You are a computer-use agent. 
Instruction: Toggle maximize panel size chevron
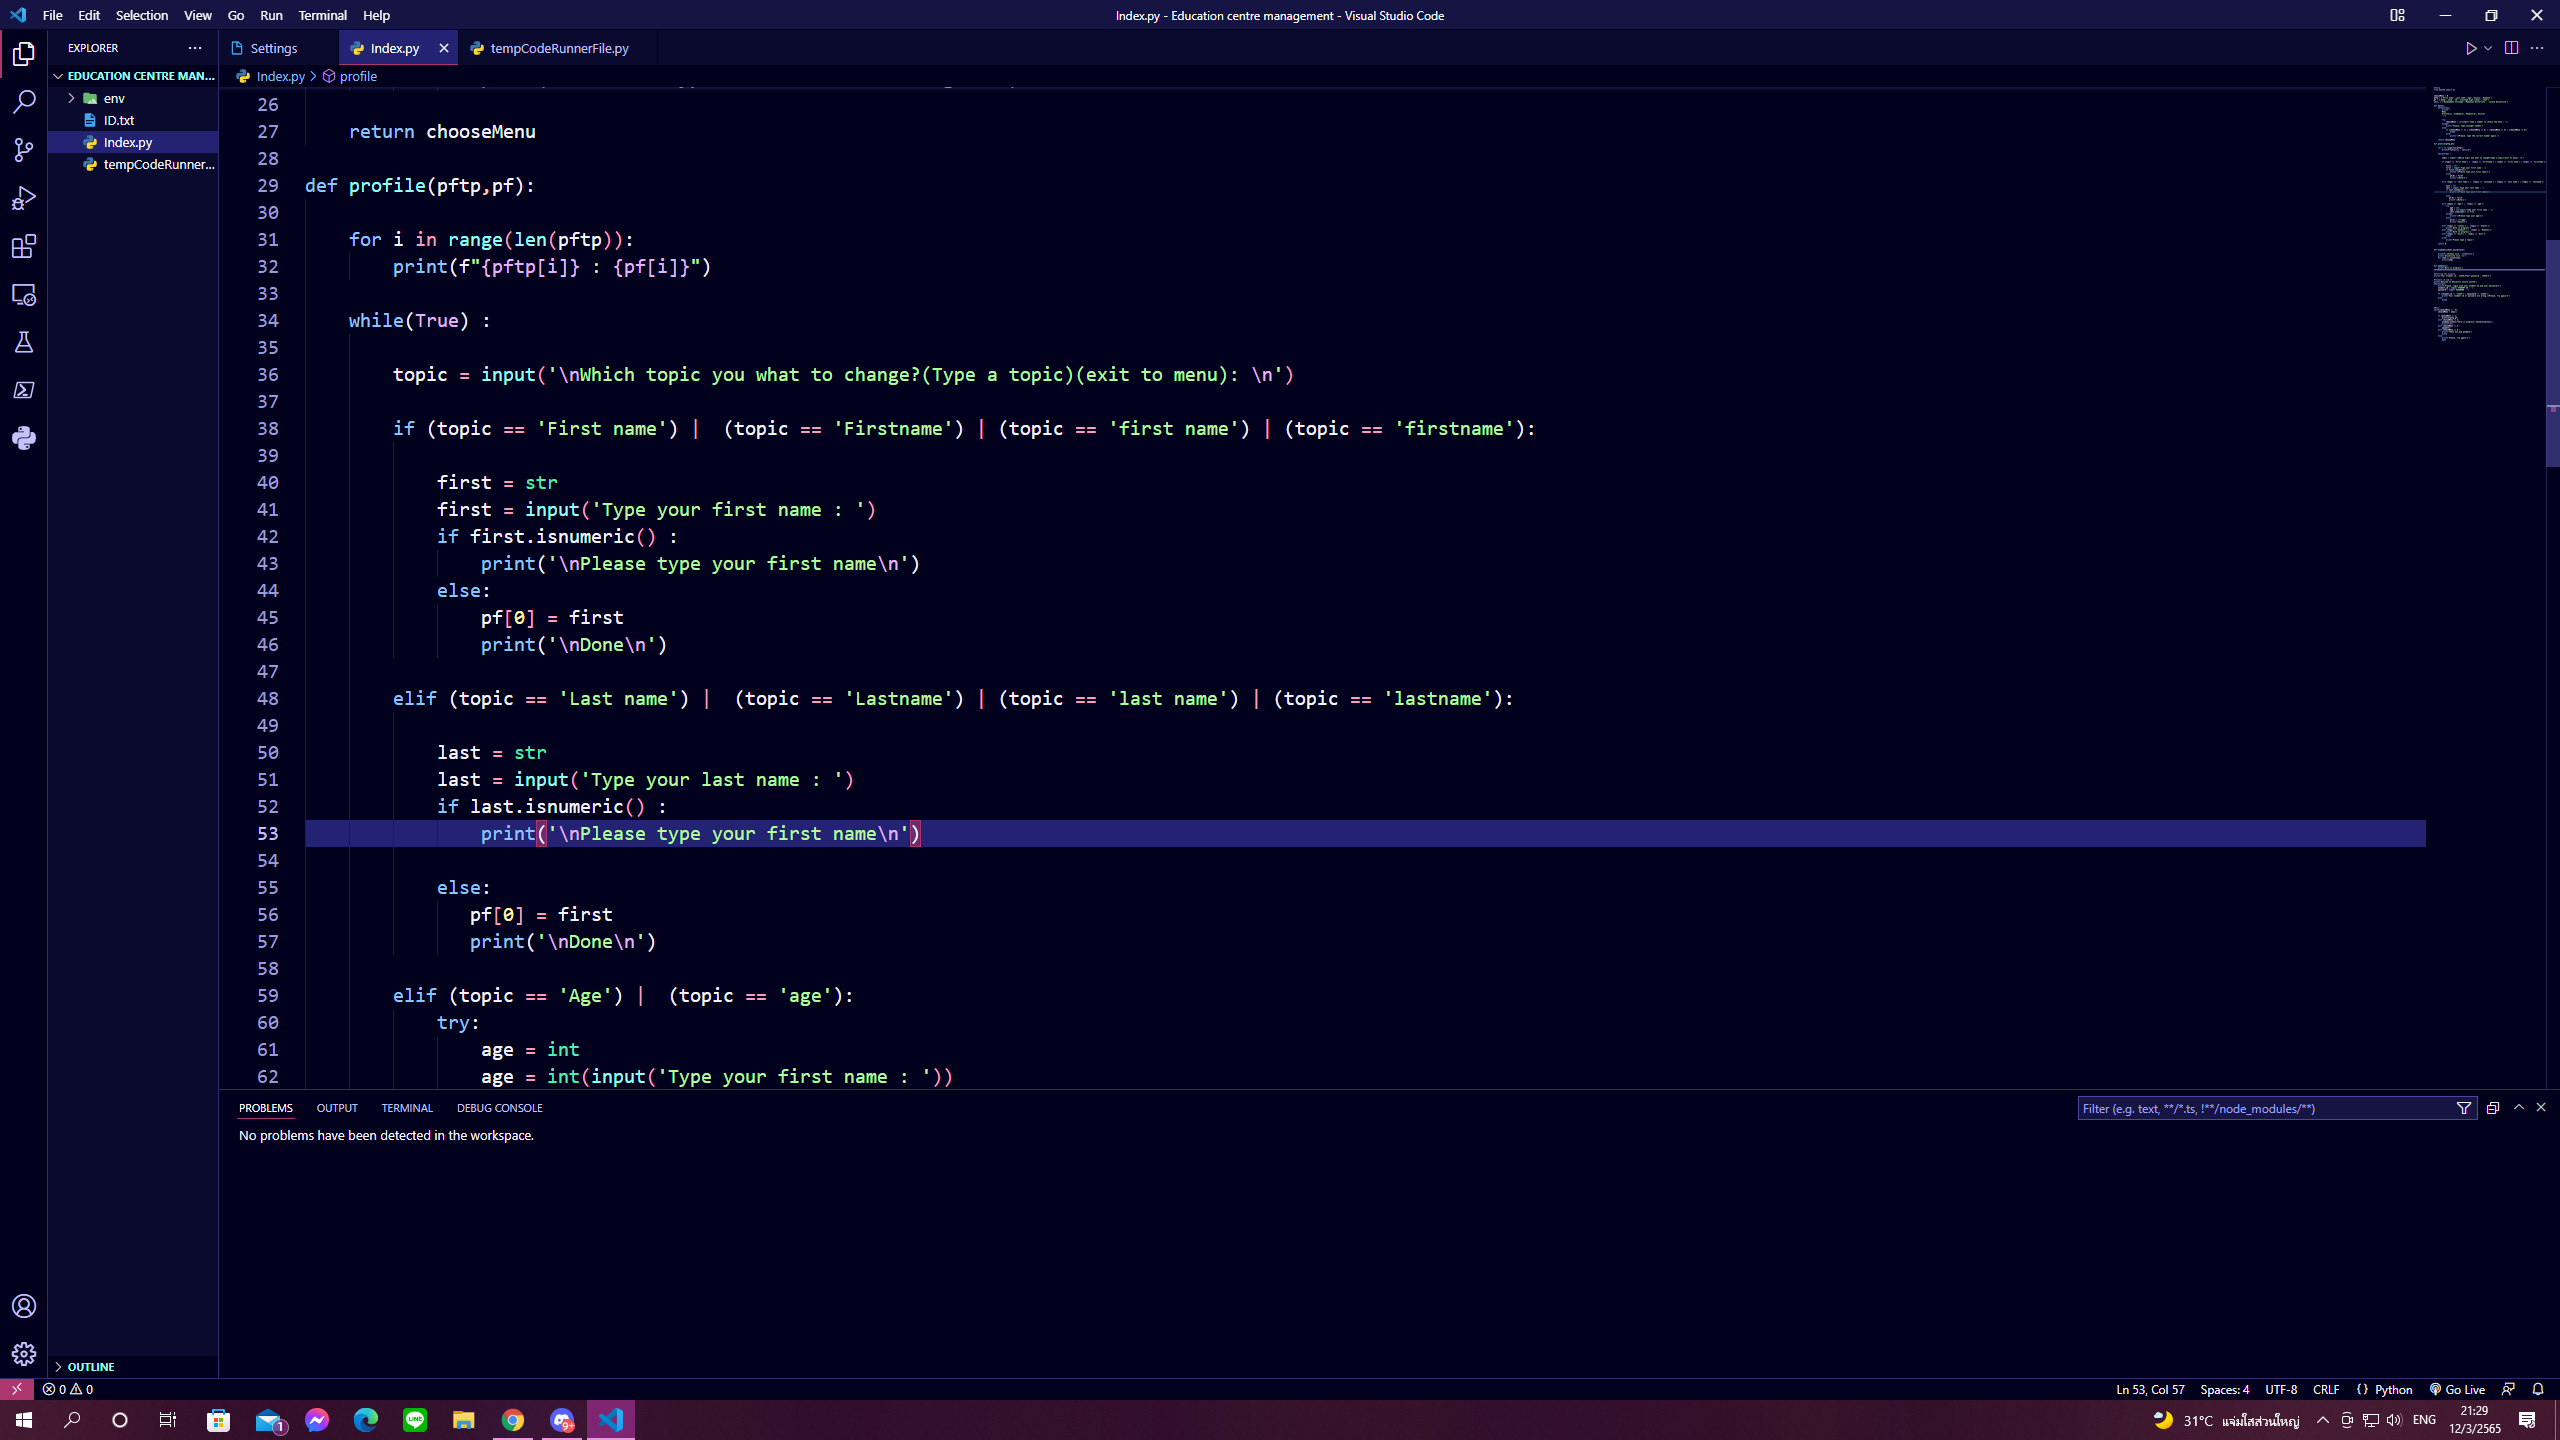click(2519, 1108)
